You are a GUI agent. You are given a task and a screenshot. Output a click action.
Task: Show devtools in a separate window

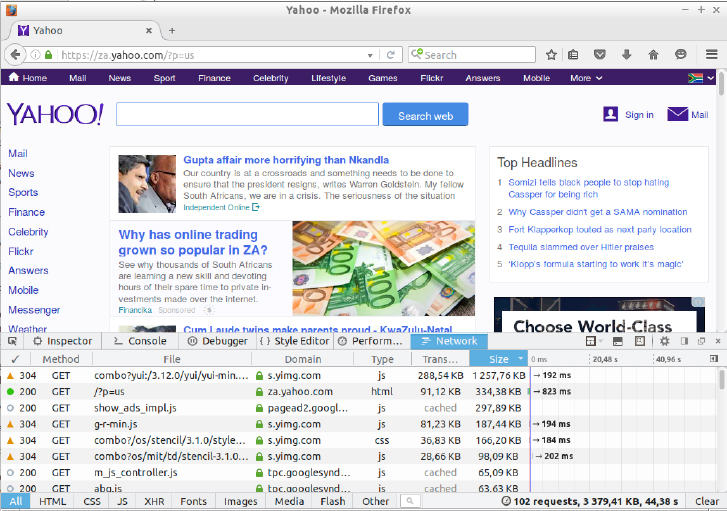click(x=701, y=341)
